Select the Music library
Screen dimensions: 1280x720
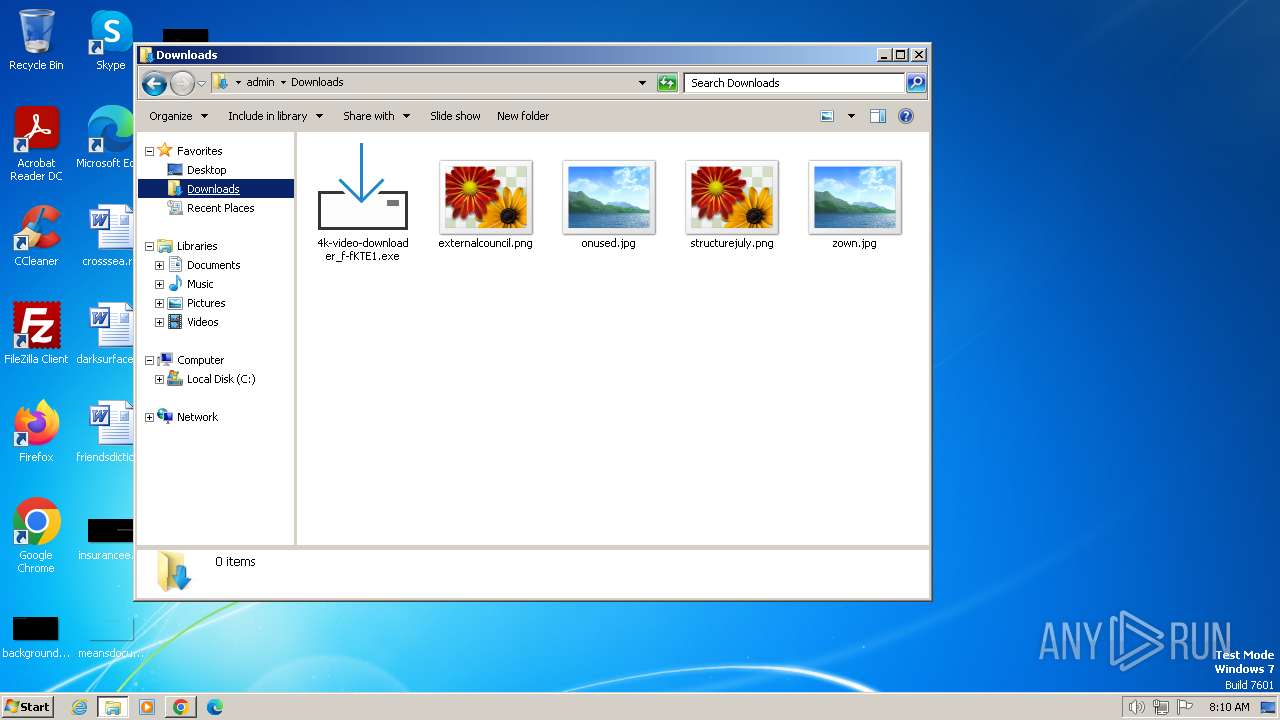[200, 284]
